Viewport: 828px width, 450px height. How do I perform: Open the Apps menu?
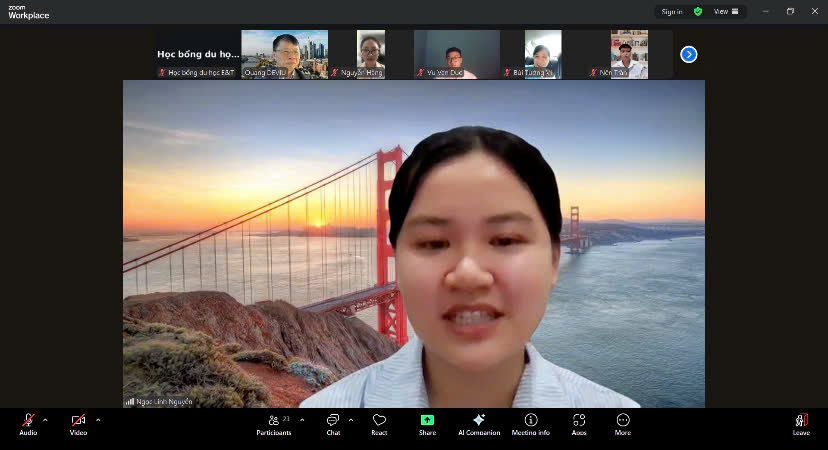point(579,422)
